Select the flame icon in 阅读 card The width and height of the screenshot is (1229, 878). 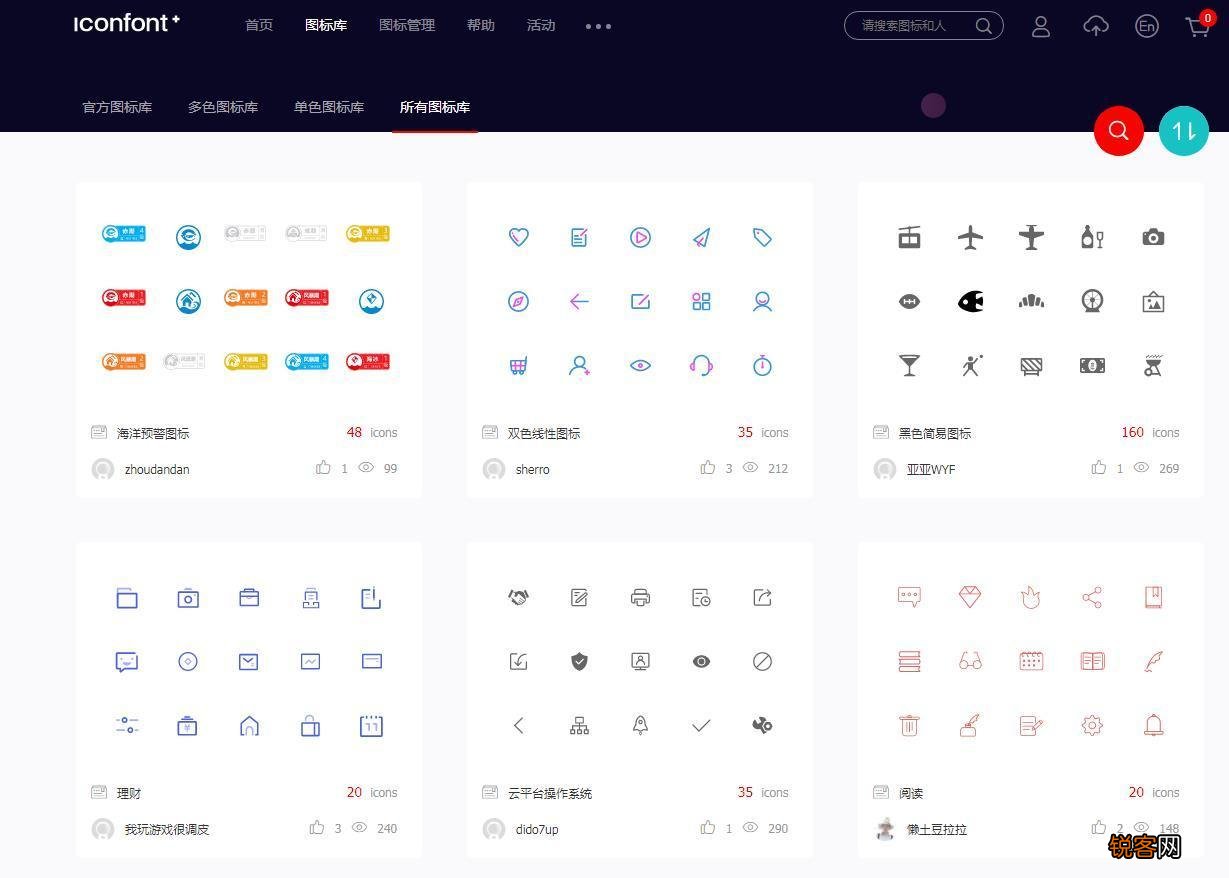[1031, 597]
